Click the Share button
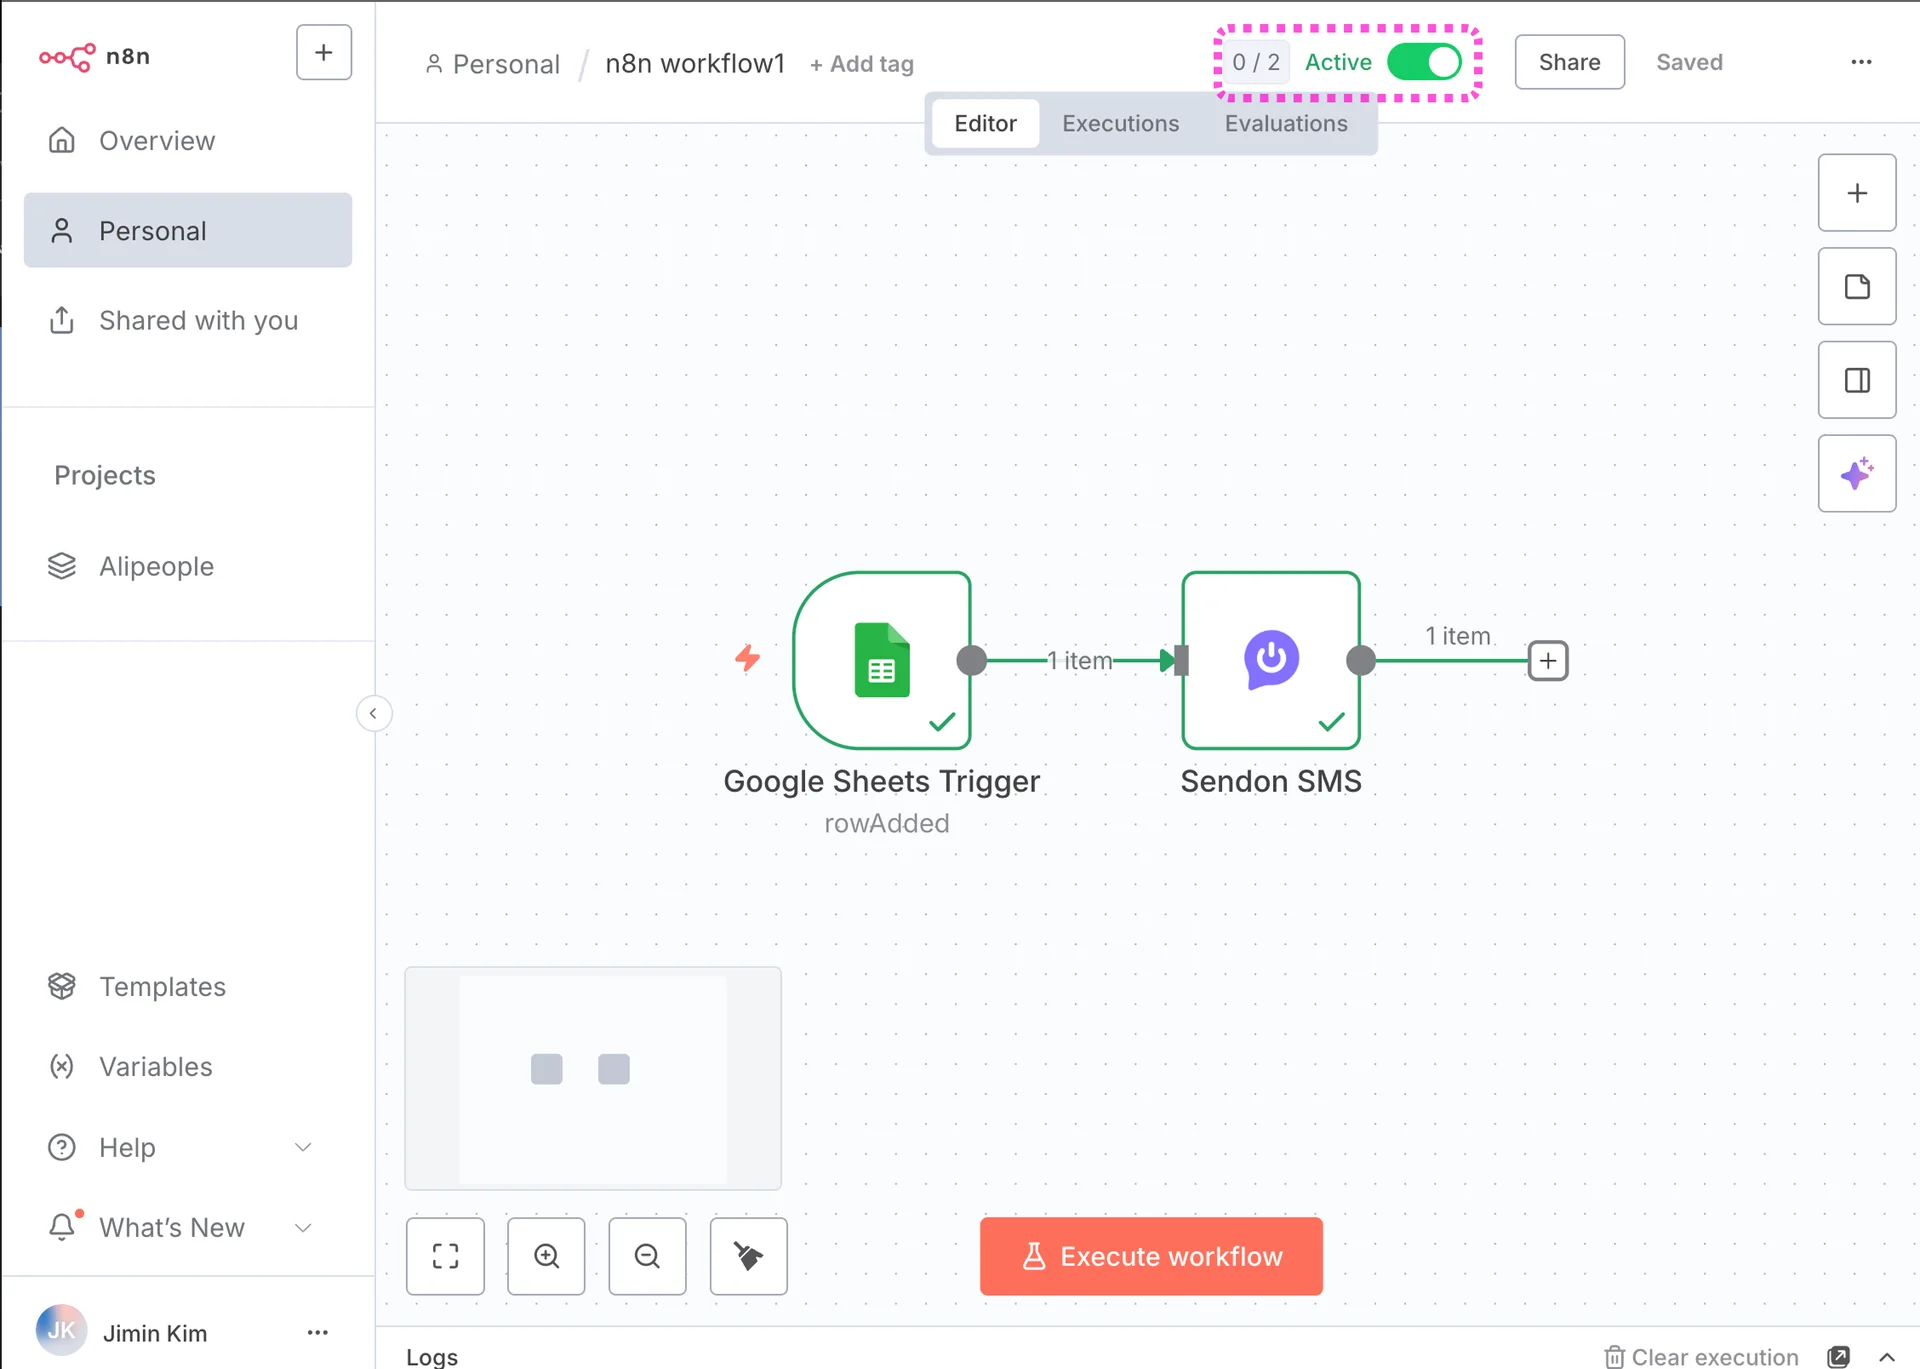This screenshot has width=1920, height=1369. (x=1568, y=62)
